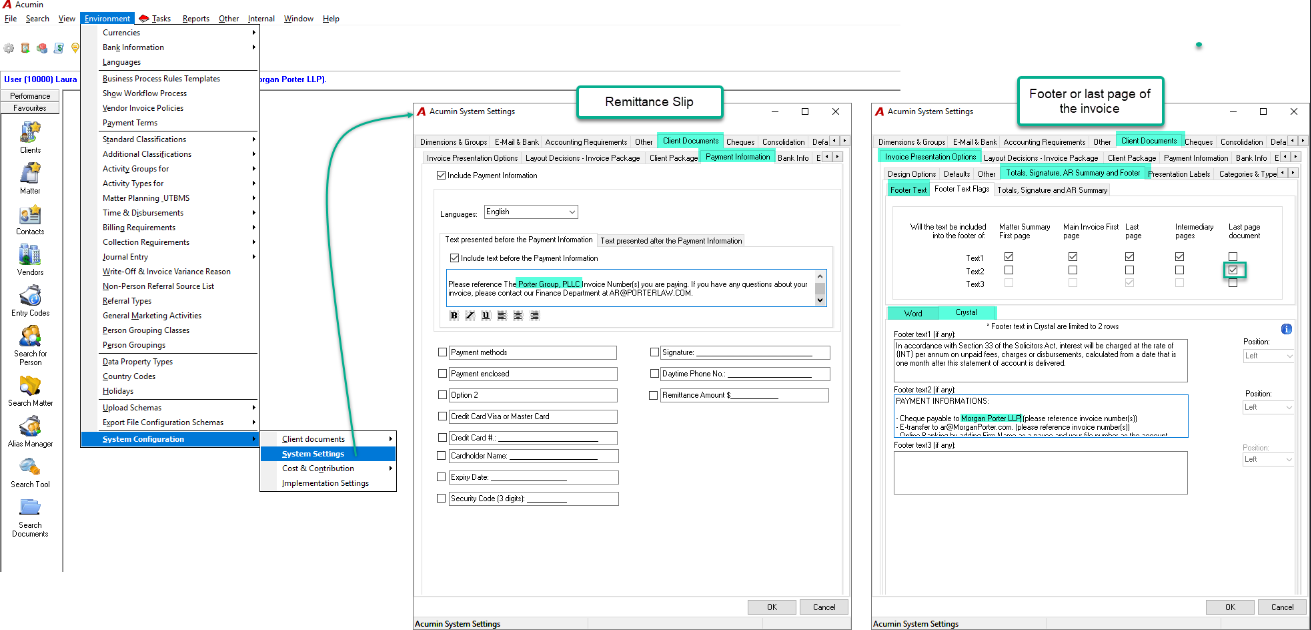Click the Performance panel button

(x=31, y=96)
